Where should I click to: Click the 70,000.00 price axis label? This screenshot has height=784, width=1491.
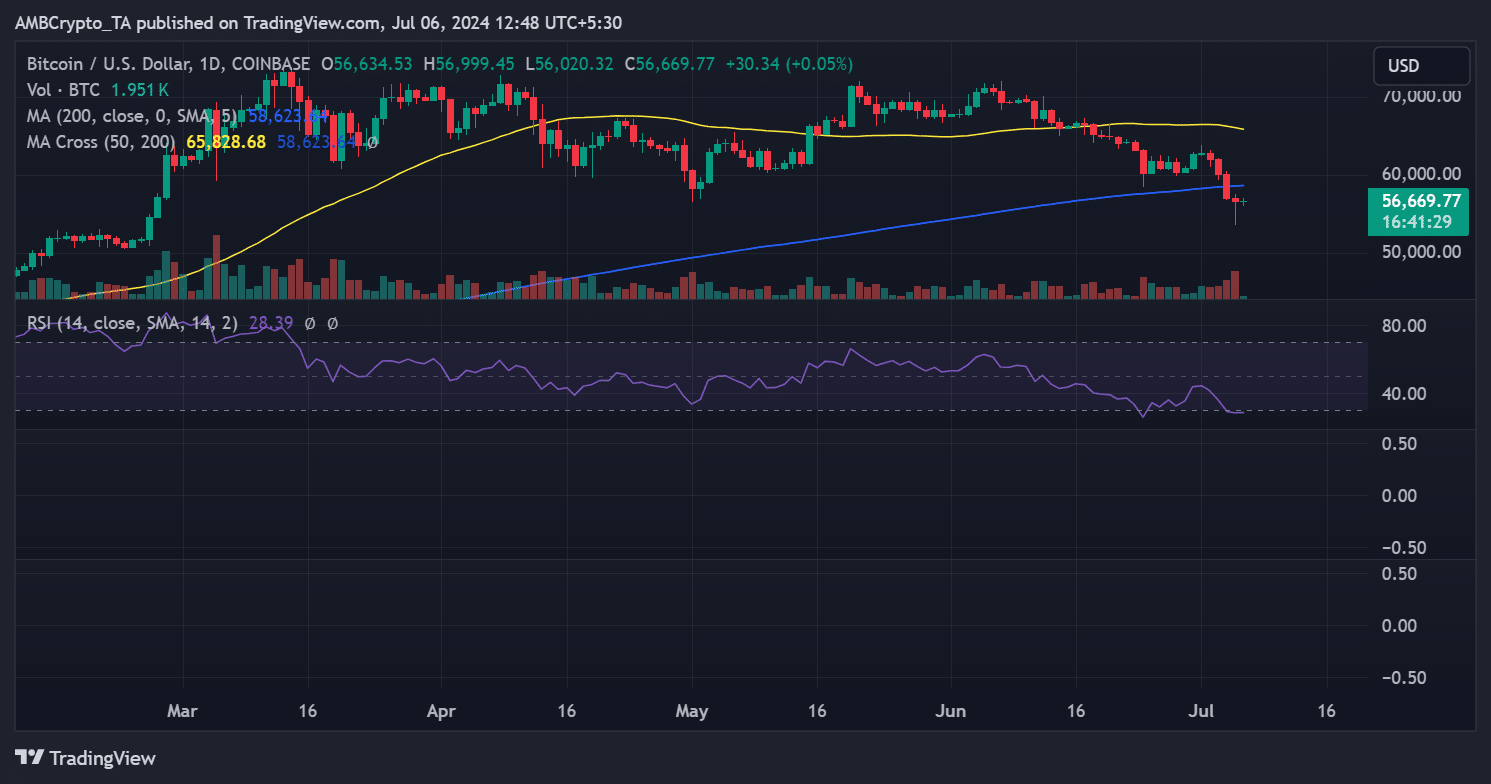(x=1420, y=97)
